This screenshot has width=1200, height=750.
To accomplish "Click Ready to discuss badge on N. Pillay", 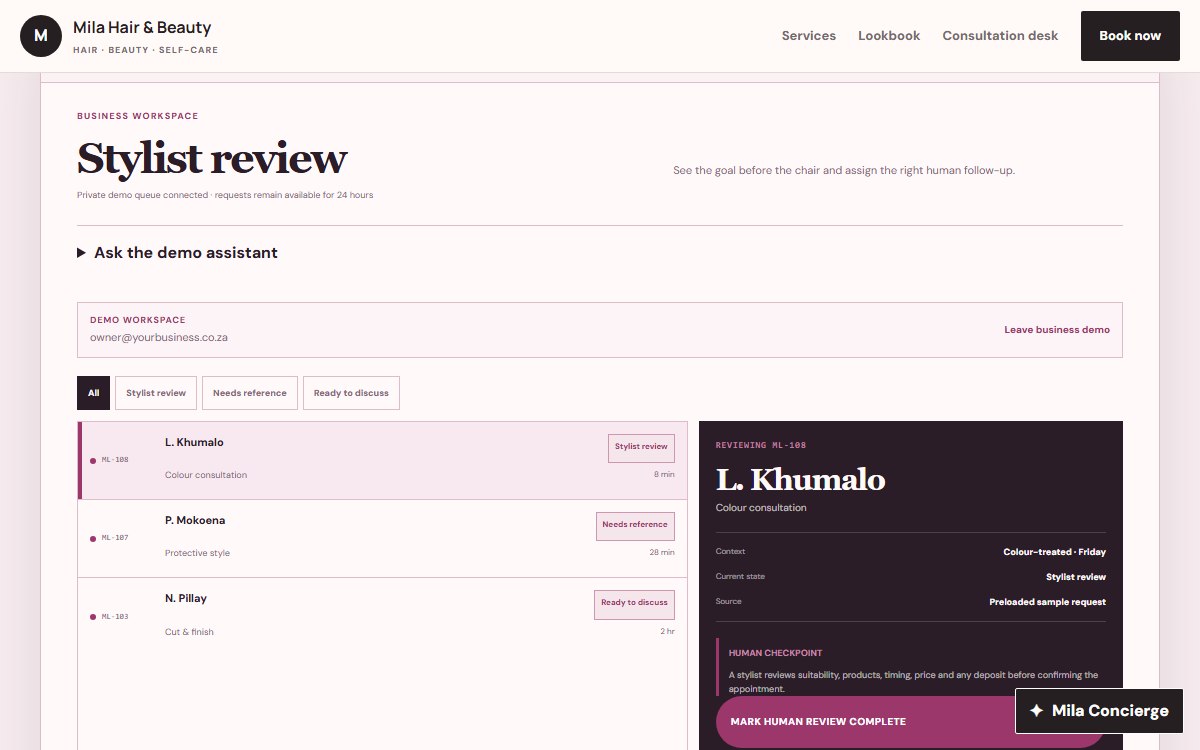I will tap(634, 604).
